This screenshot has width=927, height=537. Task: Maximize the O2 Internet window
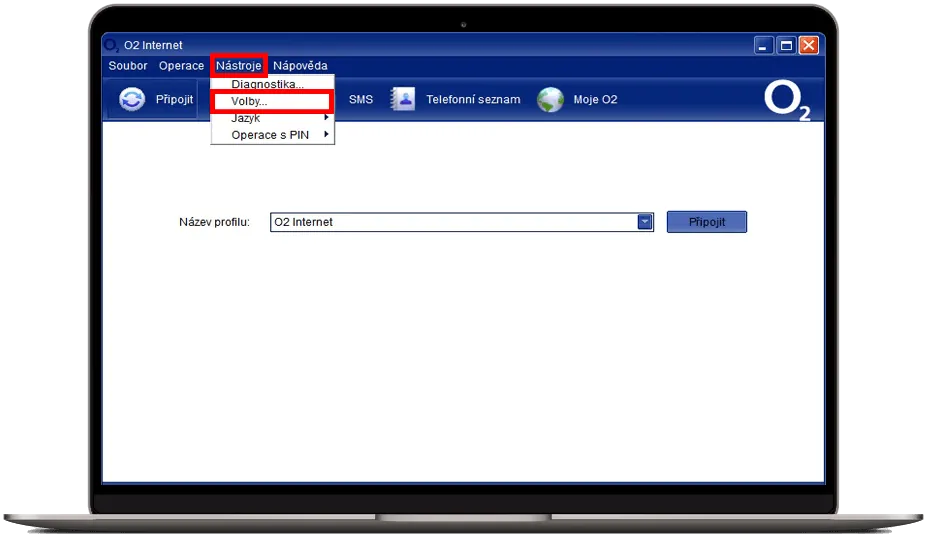786,45
